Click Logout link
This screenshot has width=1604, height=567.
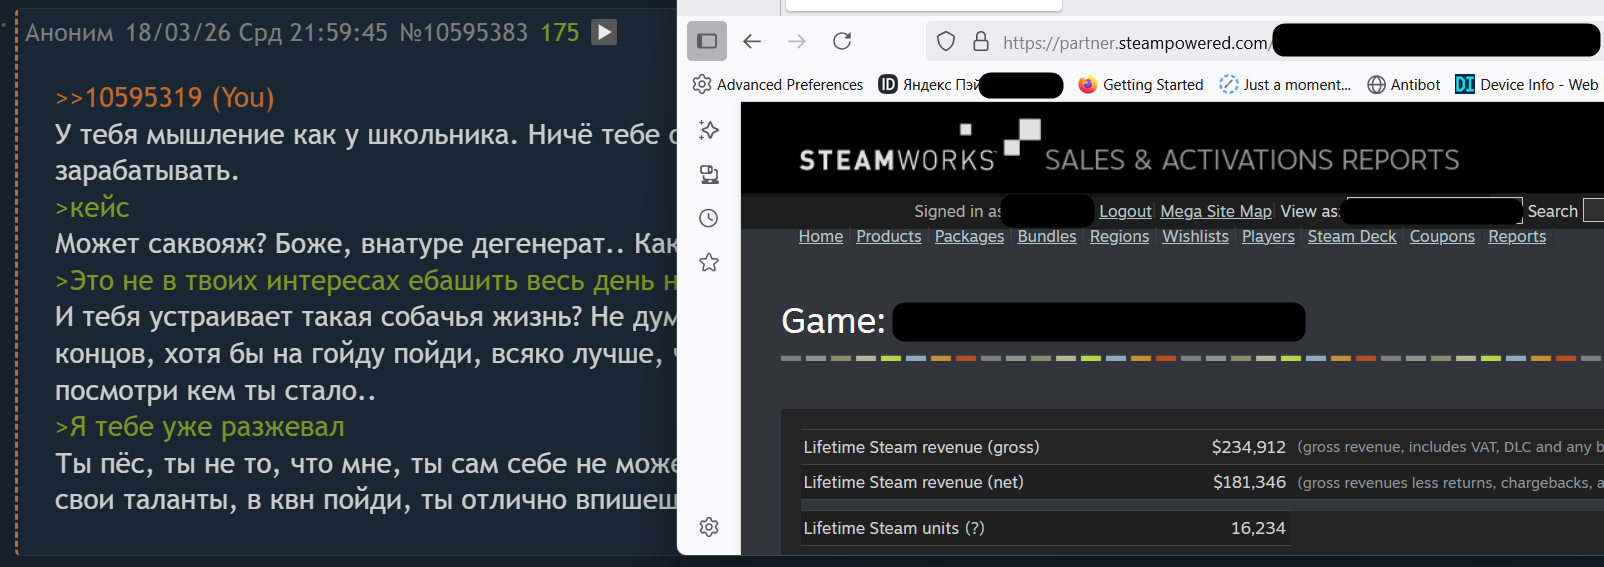click(1125, 211)
